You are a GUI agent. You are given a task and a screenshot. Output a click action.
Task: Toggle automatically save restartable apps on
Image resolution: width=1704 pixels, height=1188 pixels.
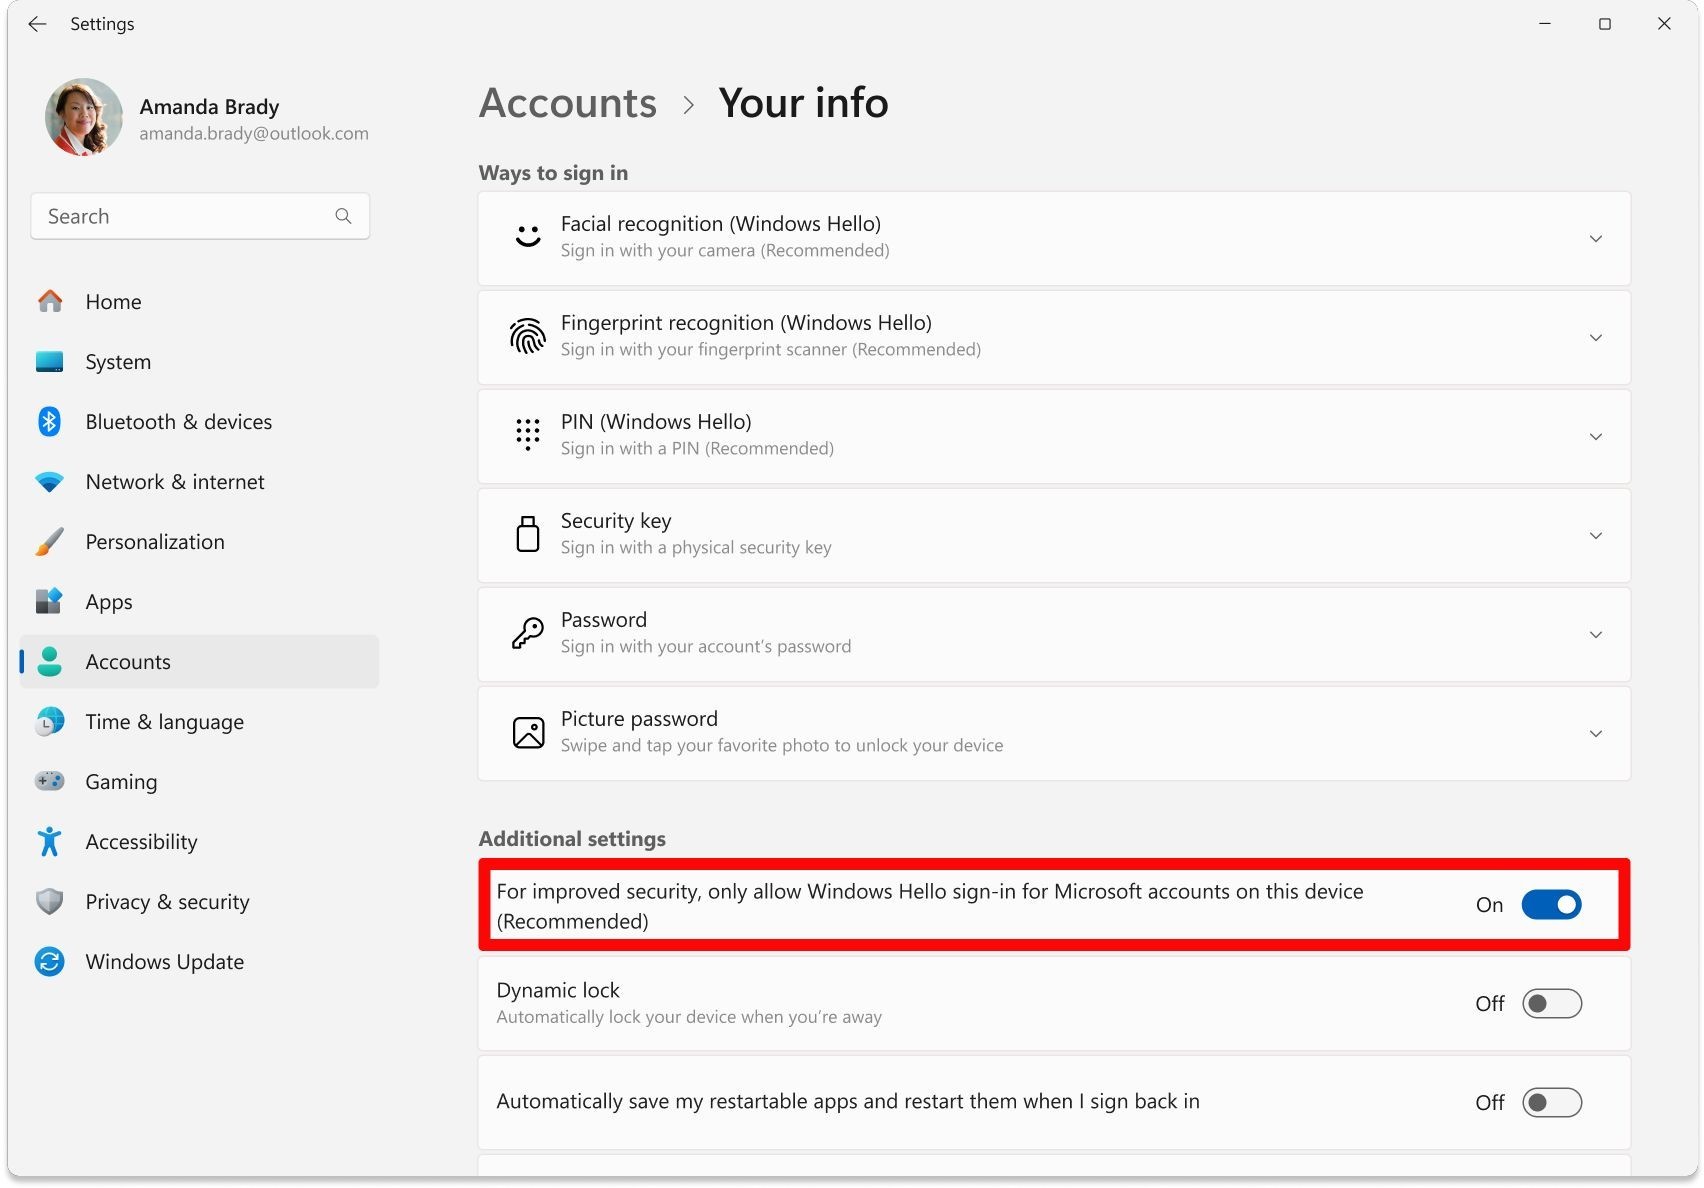(1550, 1103)
